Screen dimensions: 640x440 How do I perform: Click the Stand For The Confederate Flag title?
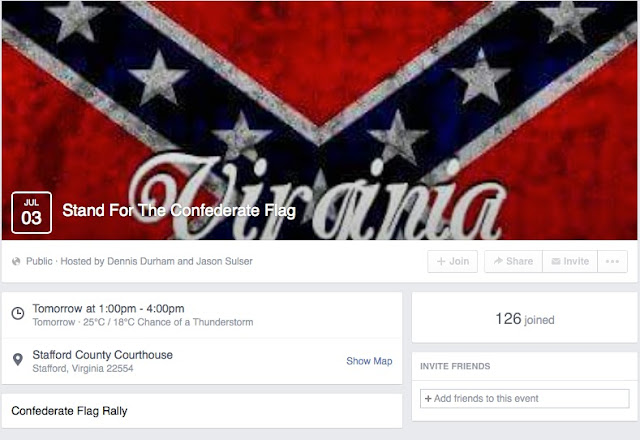pos(179,211)
